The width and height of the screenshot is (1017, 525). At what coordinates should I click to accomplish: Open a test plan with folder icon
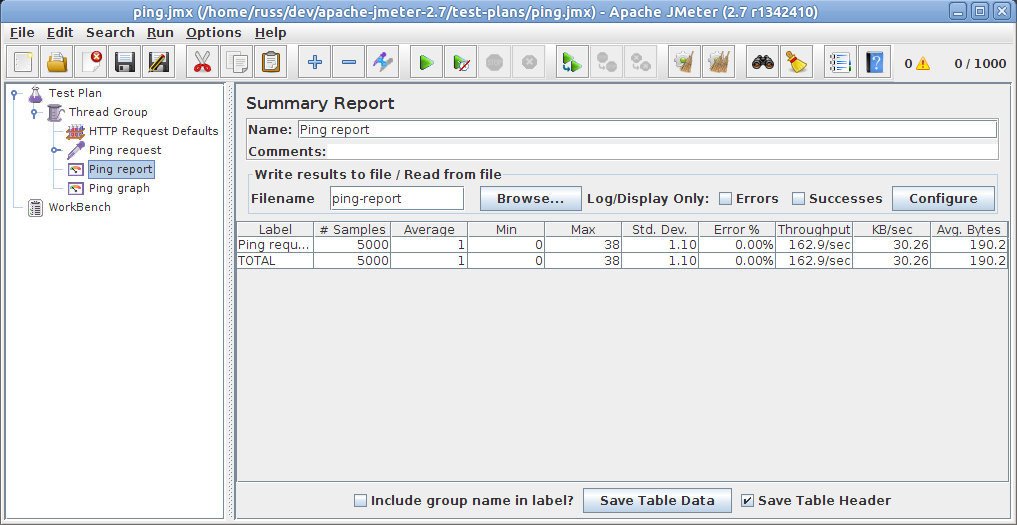click(56, 62)
